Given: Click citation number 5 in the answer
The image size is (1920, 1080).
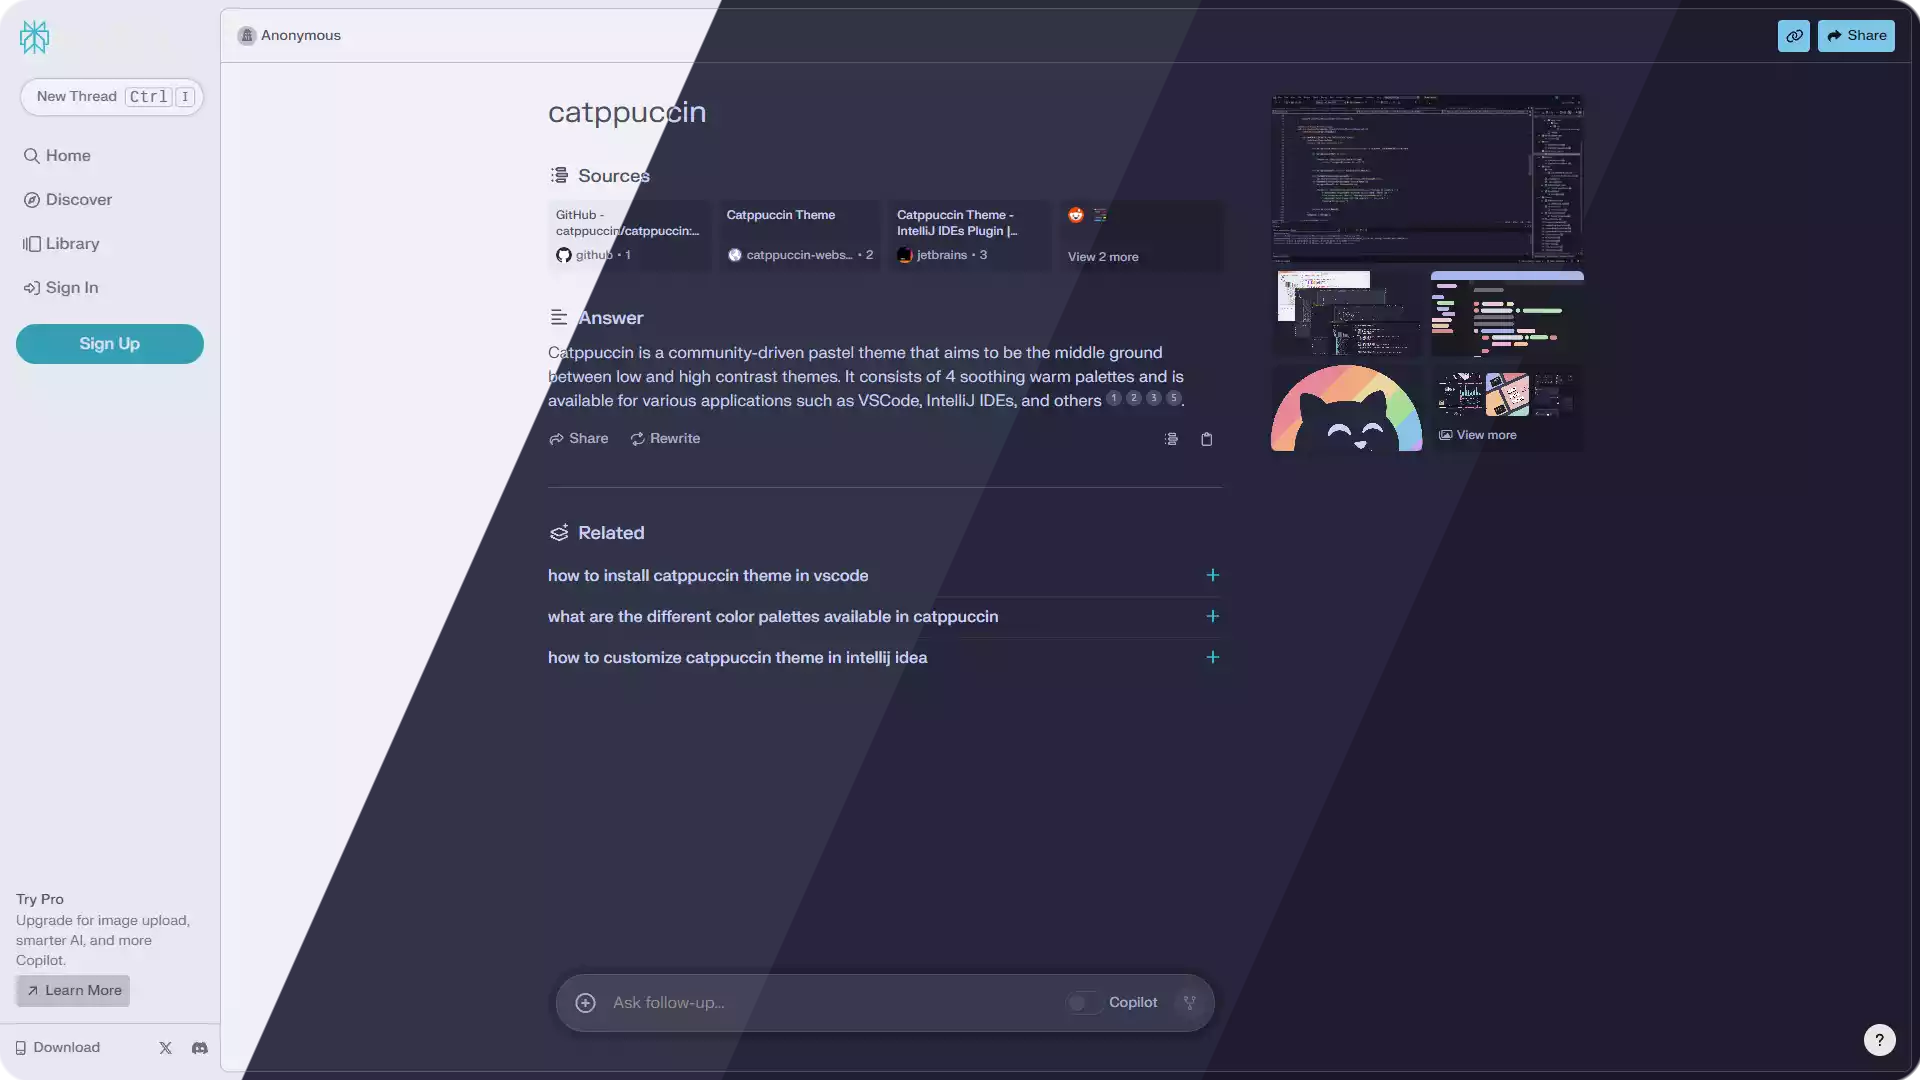Looking at the screenshot, I should tap(1174, 398).
